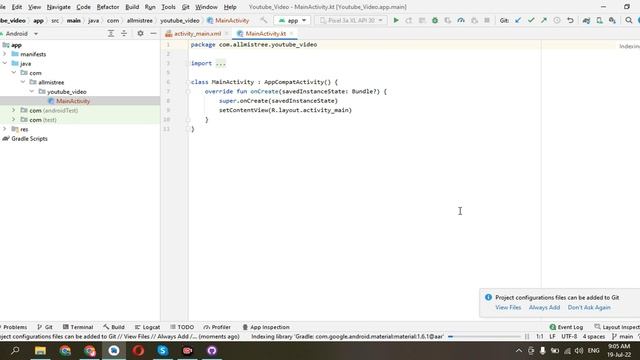Click View Files in the Git notification
Screen dimensions: 640x360
508,307
